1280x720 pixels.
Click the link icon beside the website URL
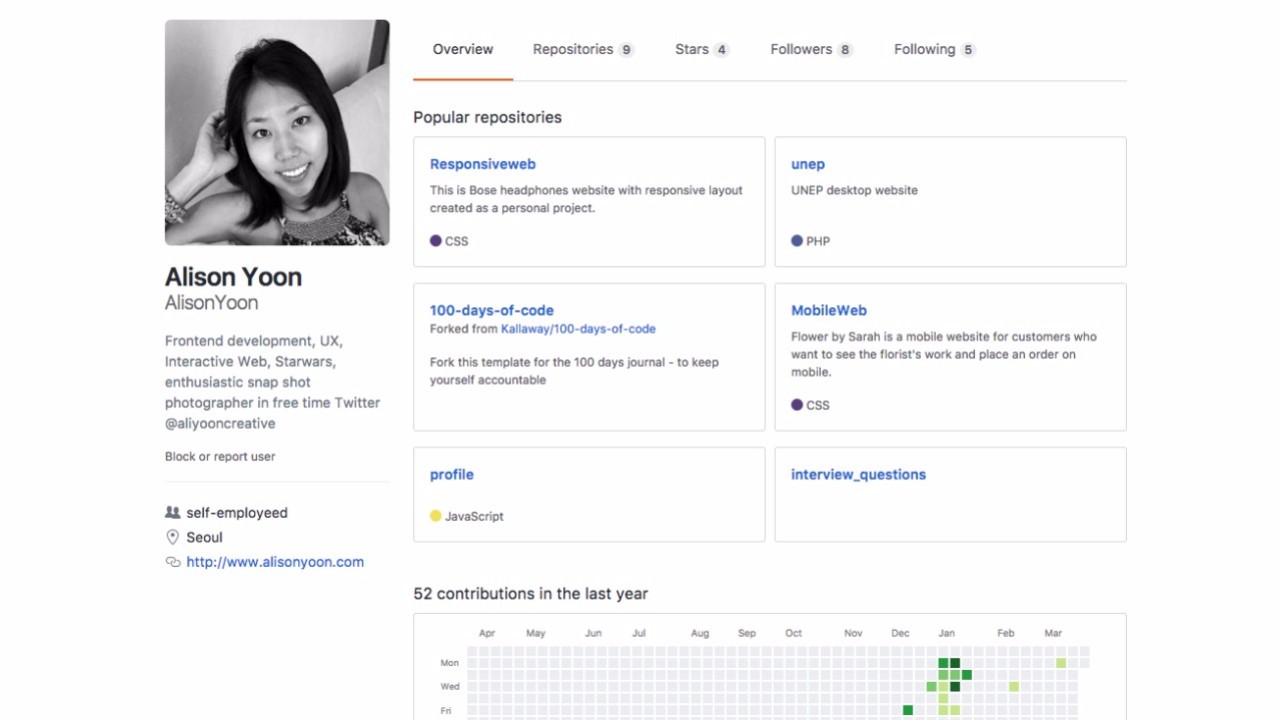[x=172, y=562]
